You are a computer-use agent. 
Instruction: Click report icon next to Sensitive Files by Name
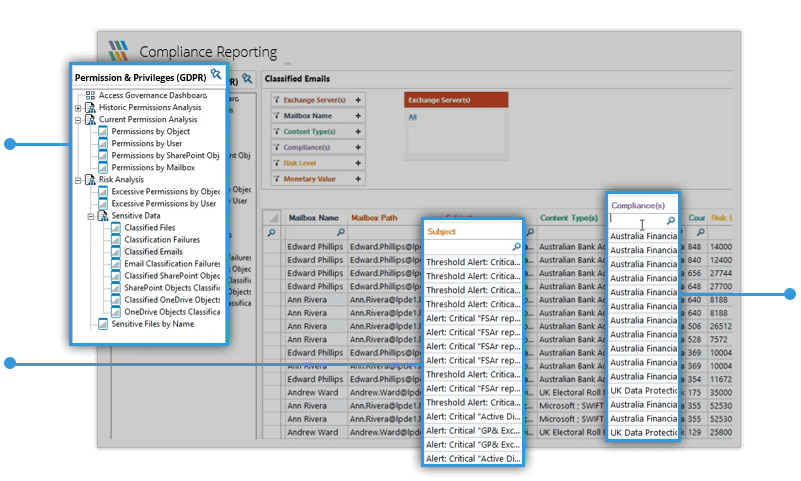tap(103, 324)
